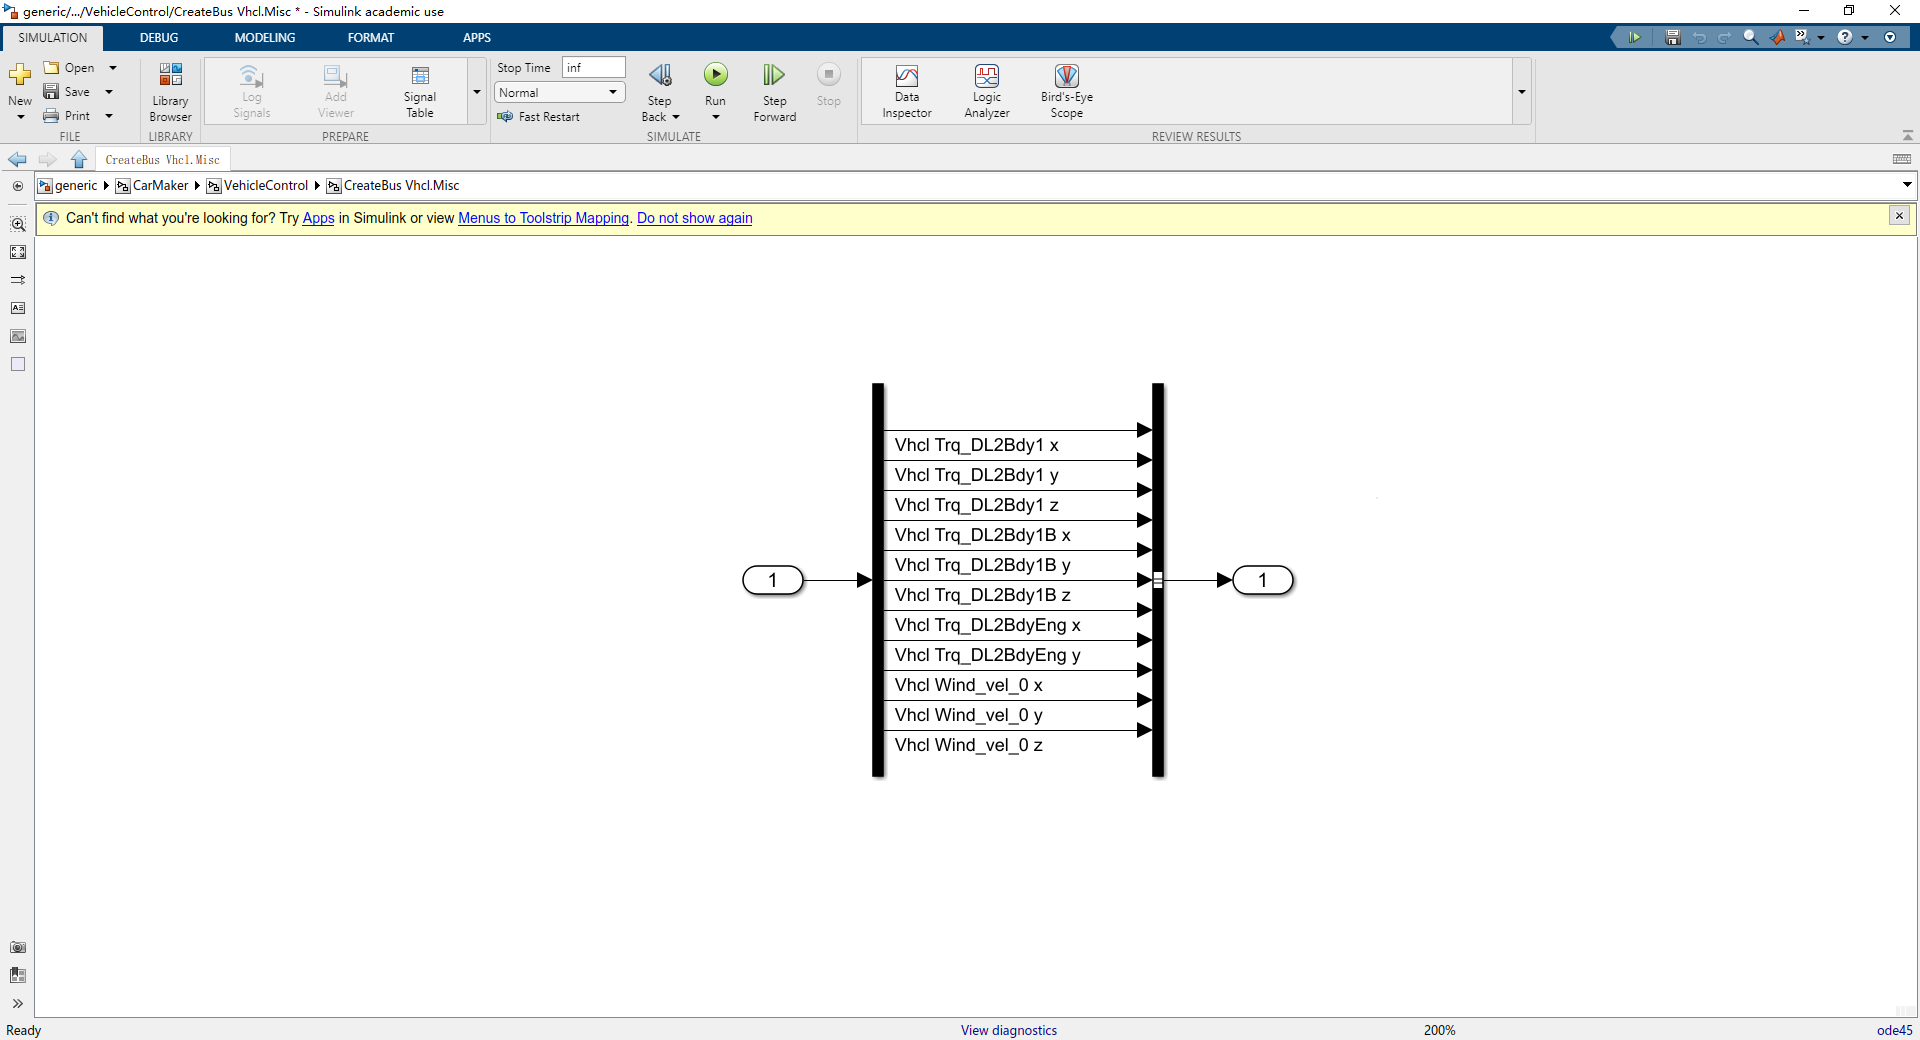Expand the Step Back dropdown arrow
The width and height of the screenshot is (1920, 1040).
(x=676, y=117)
